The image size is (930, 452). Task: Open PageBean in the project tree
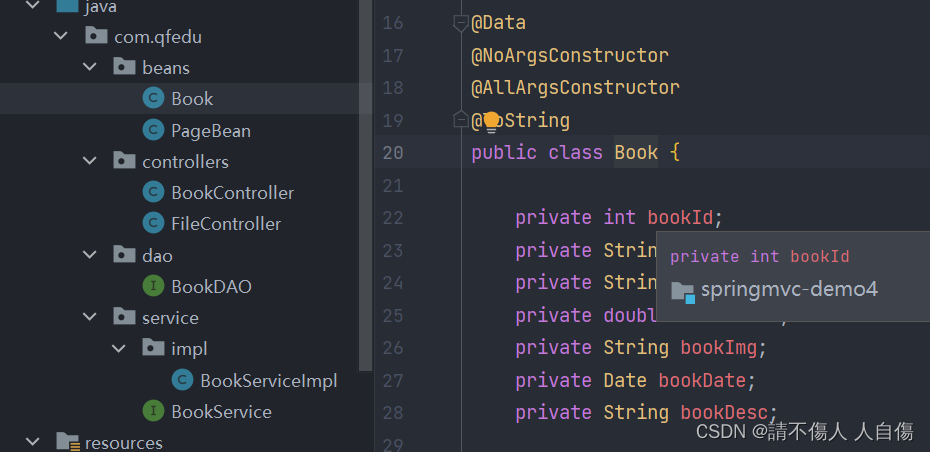coord(211,130)
